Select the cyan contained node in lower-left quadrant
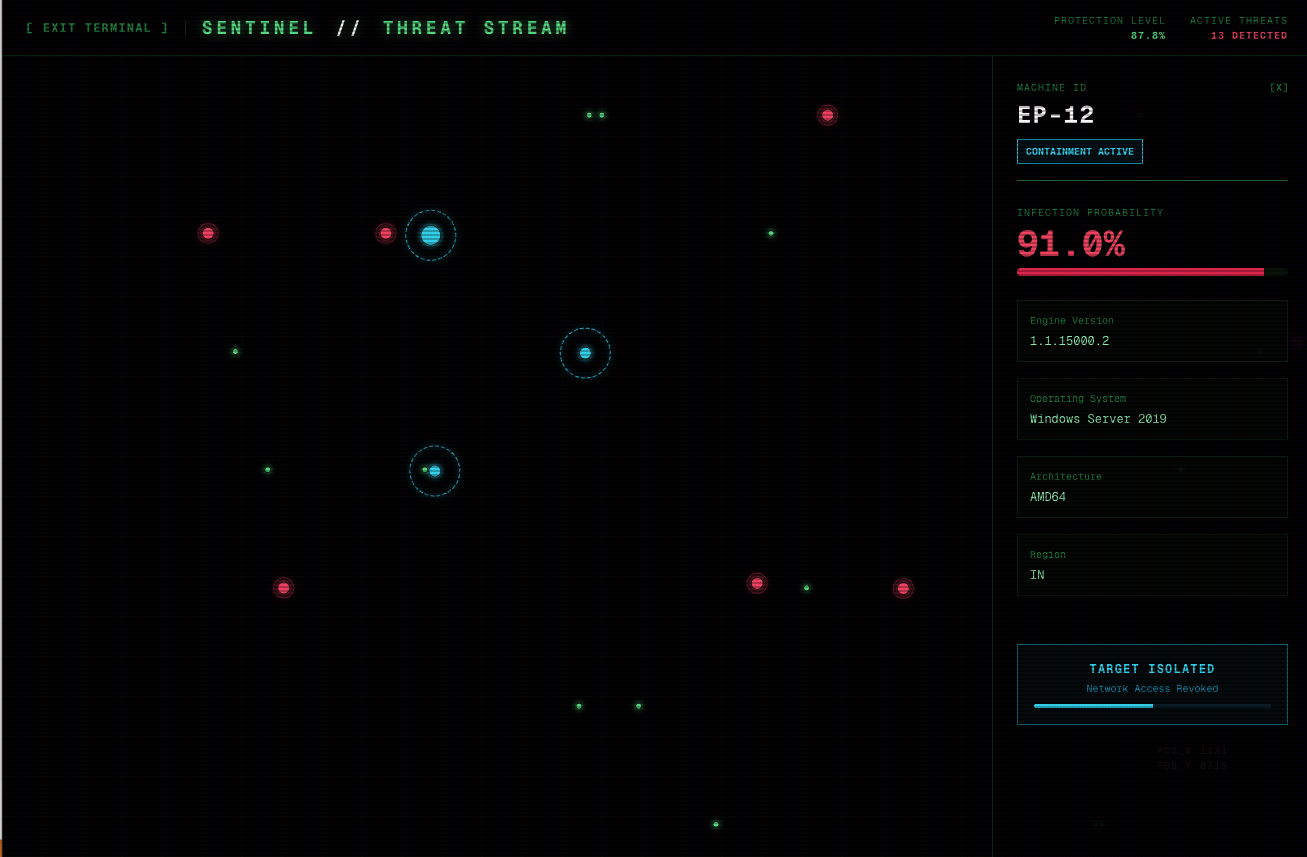This screenshot has width=1307, height=857. coord(434,470)
